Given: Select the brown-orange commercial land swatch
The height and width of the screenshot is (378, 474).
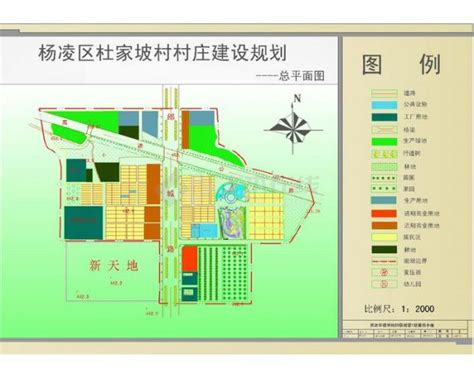Looking at the screenshot, I should coord(384,225).
